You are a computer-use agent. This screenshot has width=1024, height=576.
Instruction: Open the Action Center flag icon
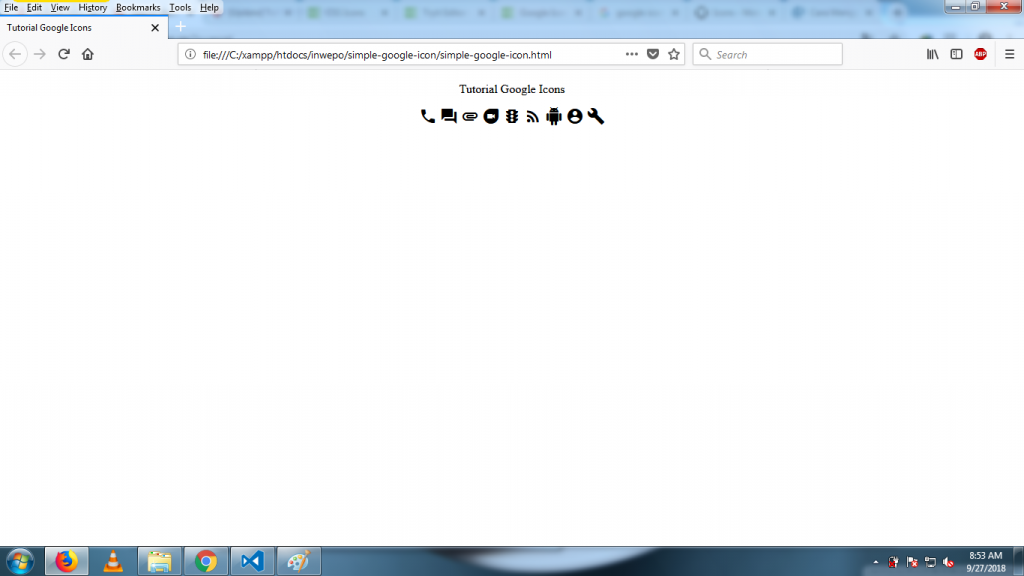912,562
